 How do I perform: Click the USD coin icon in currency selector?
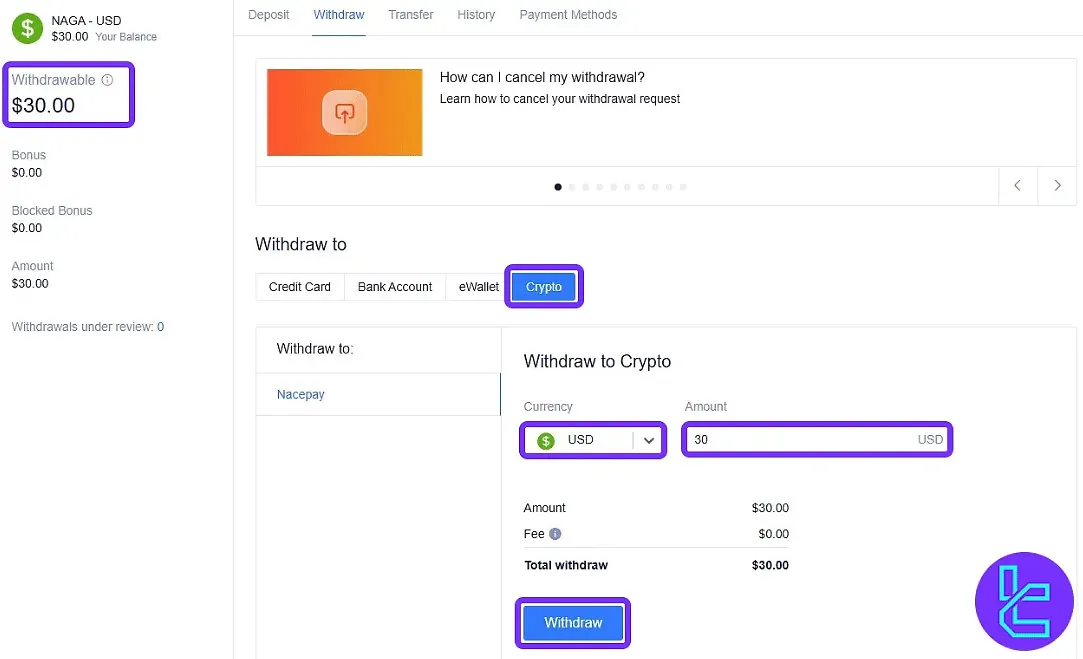coord(544,440)
